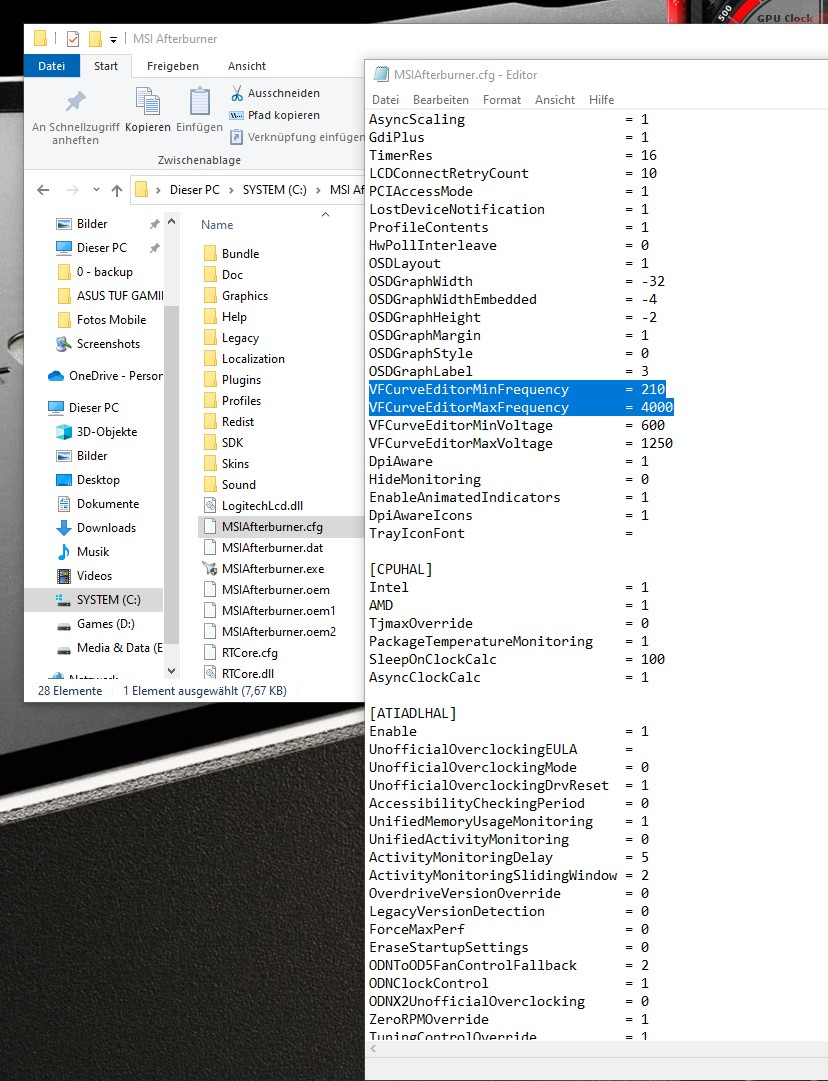This screenshot has width=828, height=1081.
Task: Click the Explorer back arrow
Action: pos(43,190)
